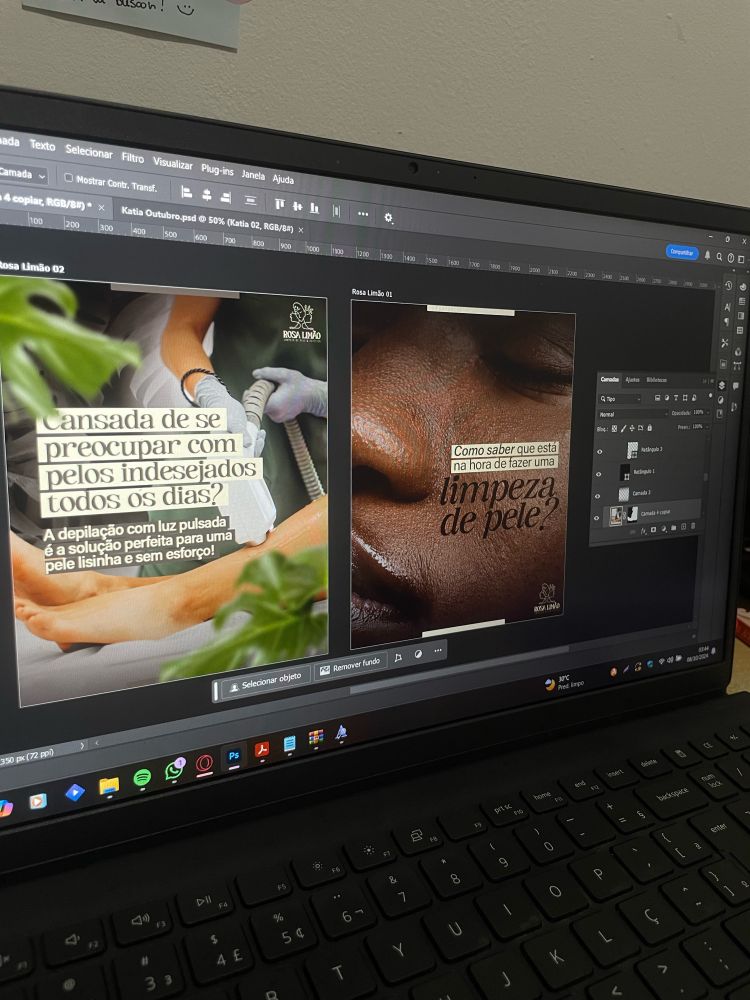The width and height of the screenshot is (750, 1000).
Task: Align horizontal centers icon in options bar
Action: coord(207,195)
